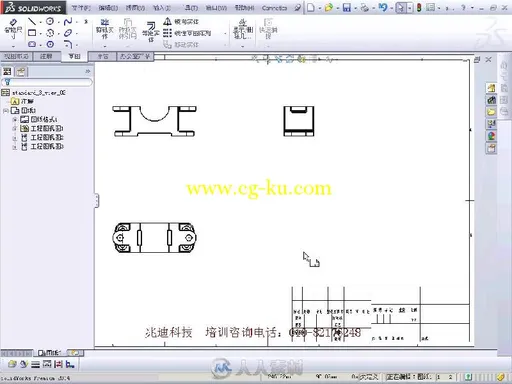The height and width of the screenshot is (384, 512).
Task: Expand the 图纸格式1 tree node
Action: (15, 119)
